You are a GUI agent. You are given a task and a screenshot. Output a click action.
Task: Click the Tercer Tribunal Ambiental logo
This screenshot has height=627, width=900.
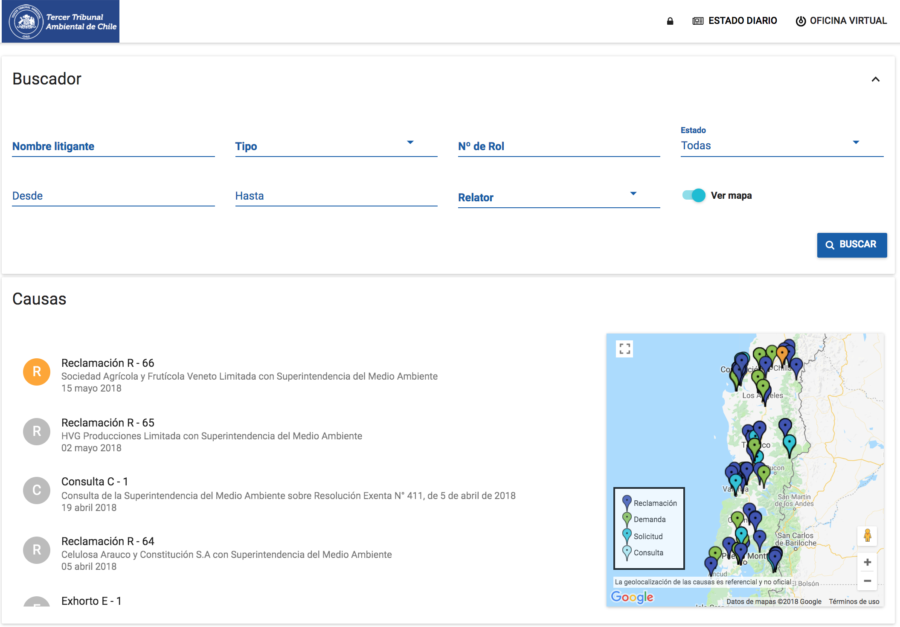[61, 21]
